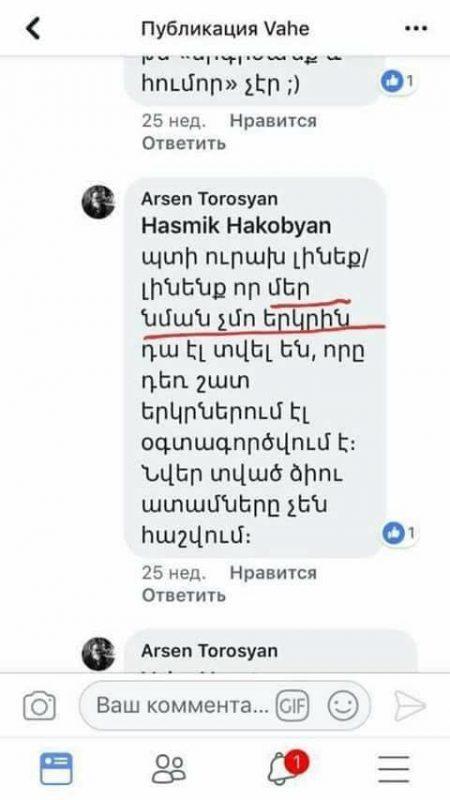Open the Friends tab icon

tap(169, 769)
